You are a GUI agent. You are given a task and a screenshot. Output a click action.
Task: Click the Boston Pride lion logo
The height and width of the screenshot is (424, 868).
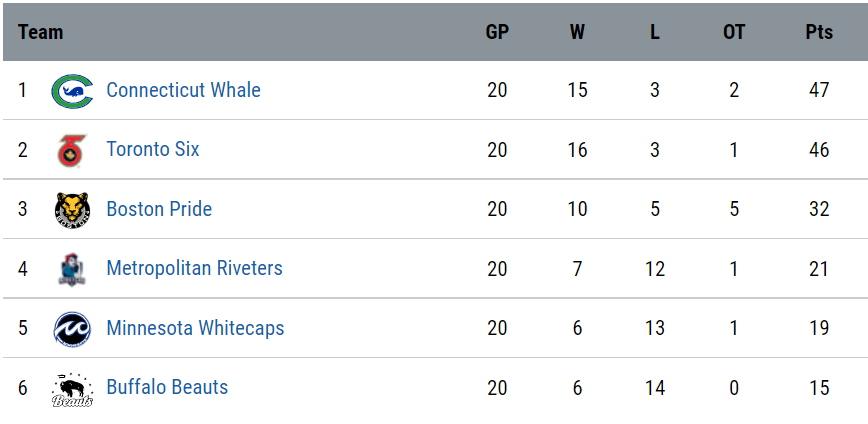[73, 210]
